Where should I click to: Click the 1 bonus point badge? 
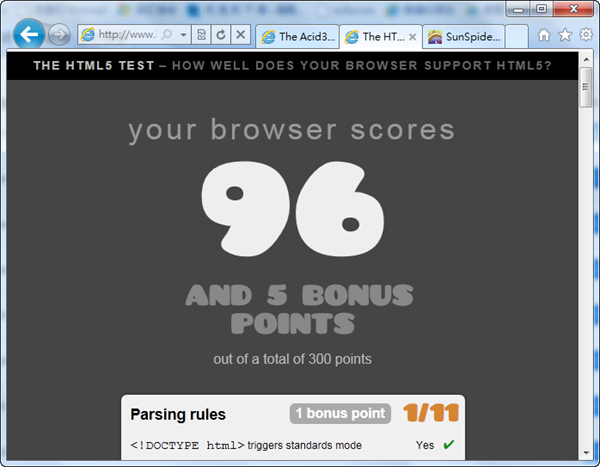340,413
